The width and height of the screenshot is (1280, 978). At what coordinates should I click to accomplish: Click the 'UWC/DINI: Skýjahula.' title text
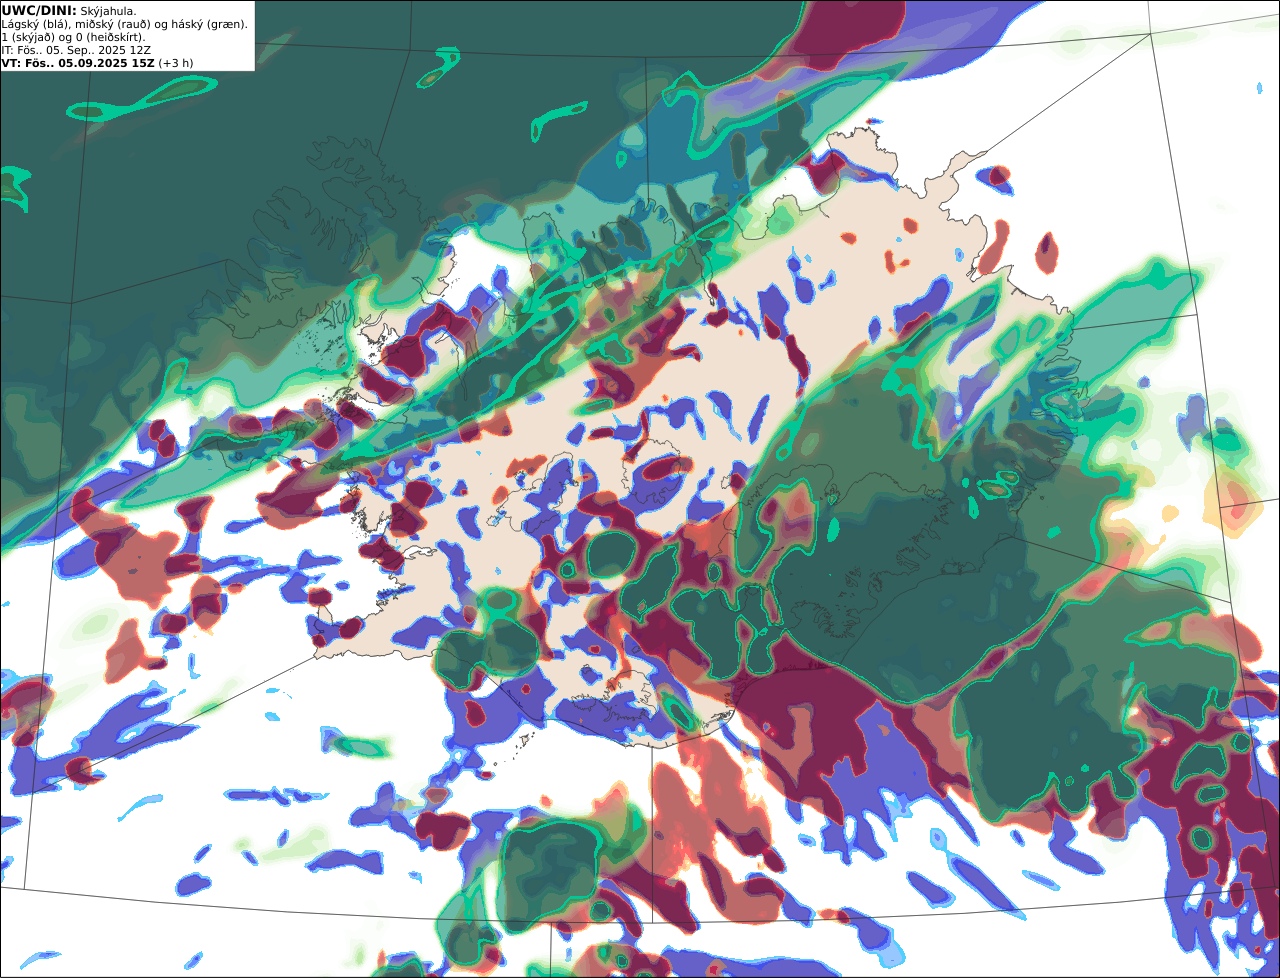point(69,11)
